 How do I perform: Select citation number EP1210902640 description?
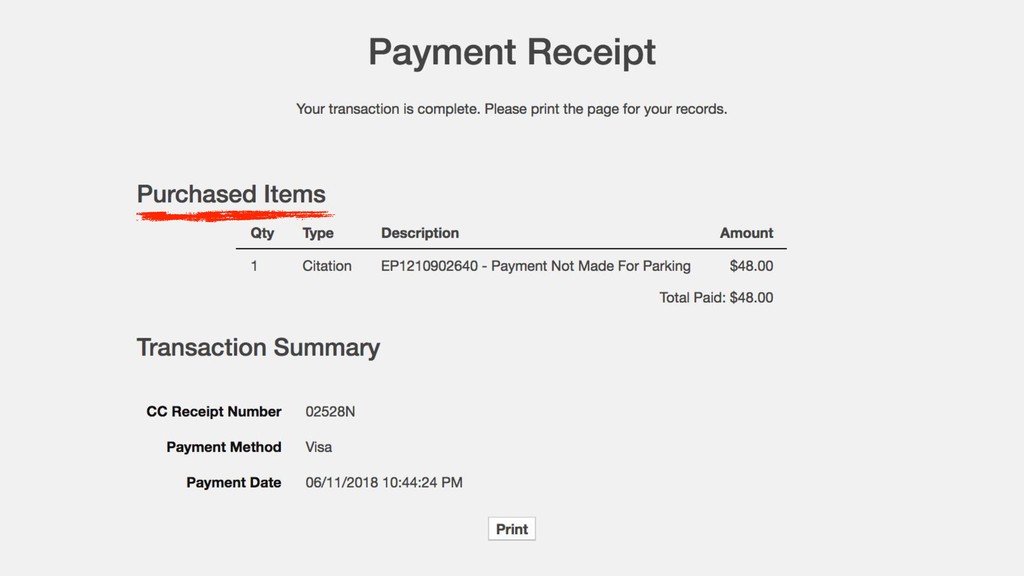pyautogui.click(x=536, y=266)
